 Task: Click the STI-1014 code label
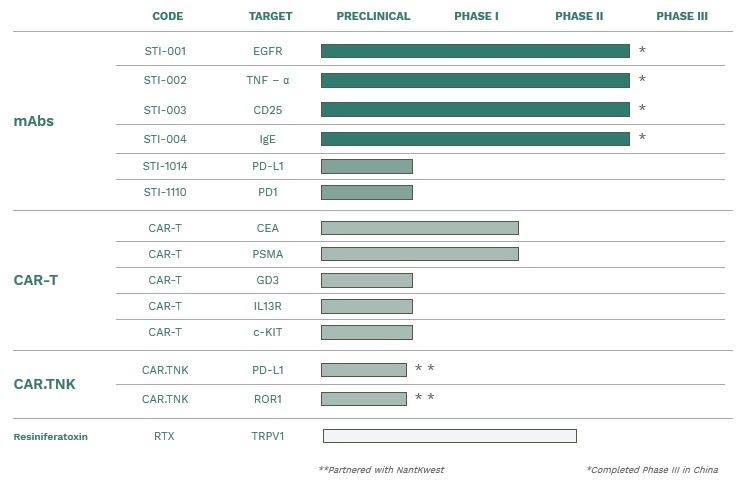[x=165, y=166]
